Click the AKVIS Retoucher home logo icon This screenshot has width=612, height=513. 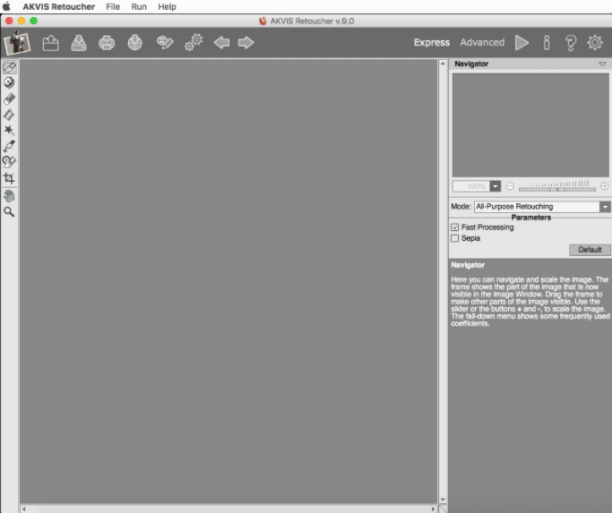17,43
